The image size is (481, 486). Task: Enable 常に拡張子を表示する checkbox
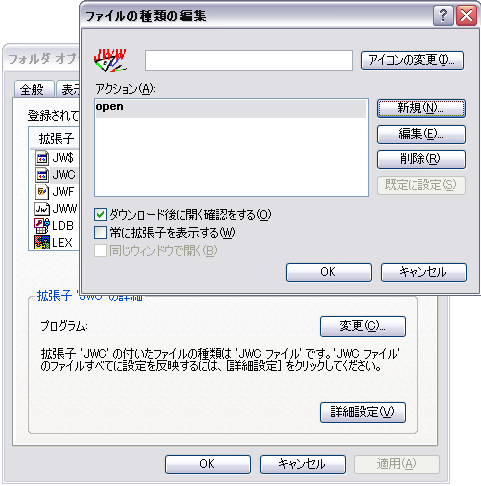(100, 233)
